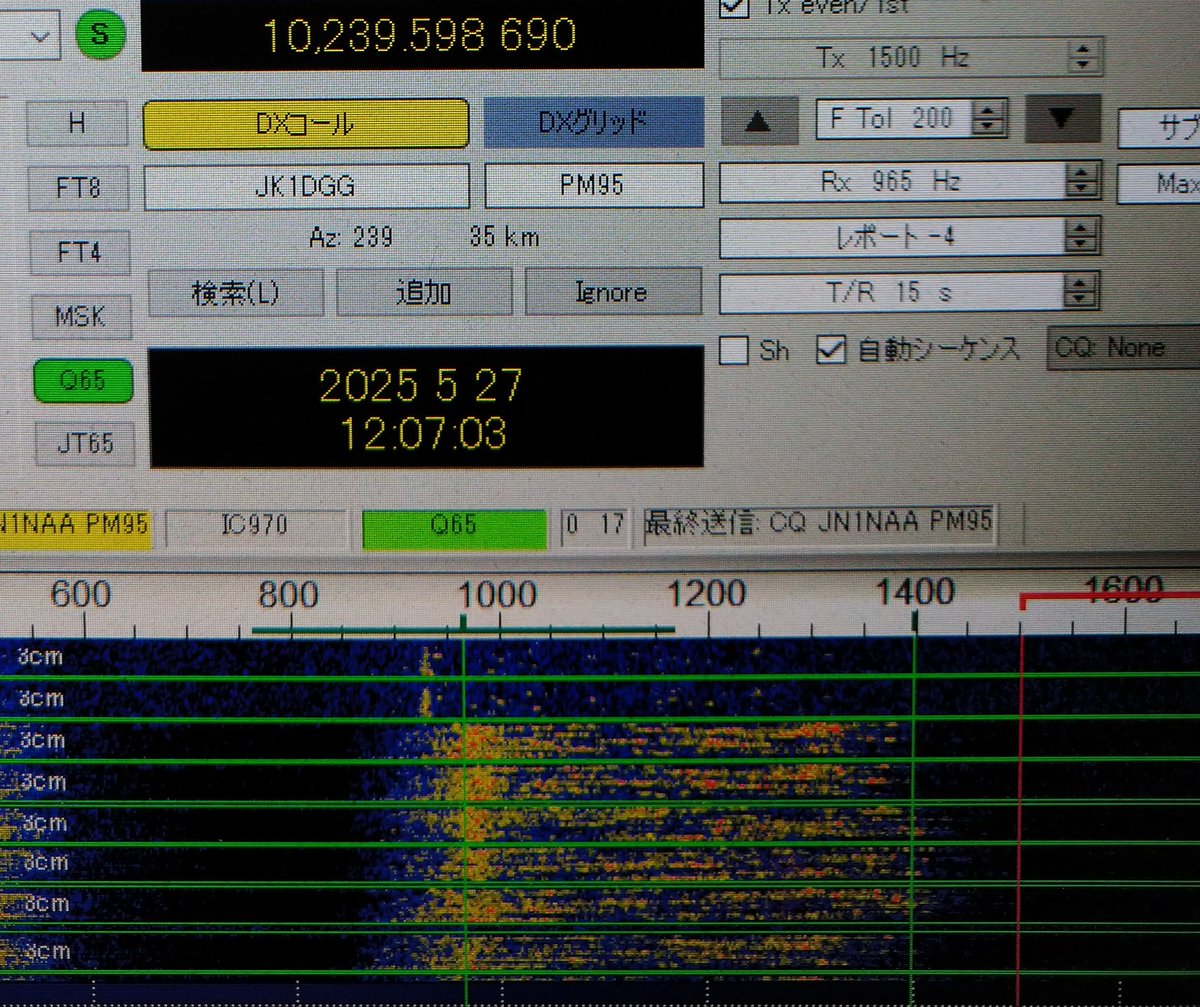Viewport: 1200px width, 1007px height.
Task: Click 1400 on the waterfall frequency scale
Action: (914, 592)
